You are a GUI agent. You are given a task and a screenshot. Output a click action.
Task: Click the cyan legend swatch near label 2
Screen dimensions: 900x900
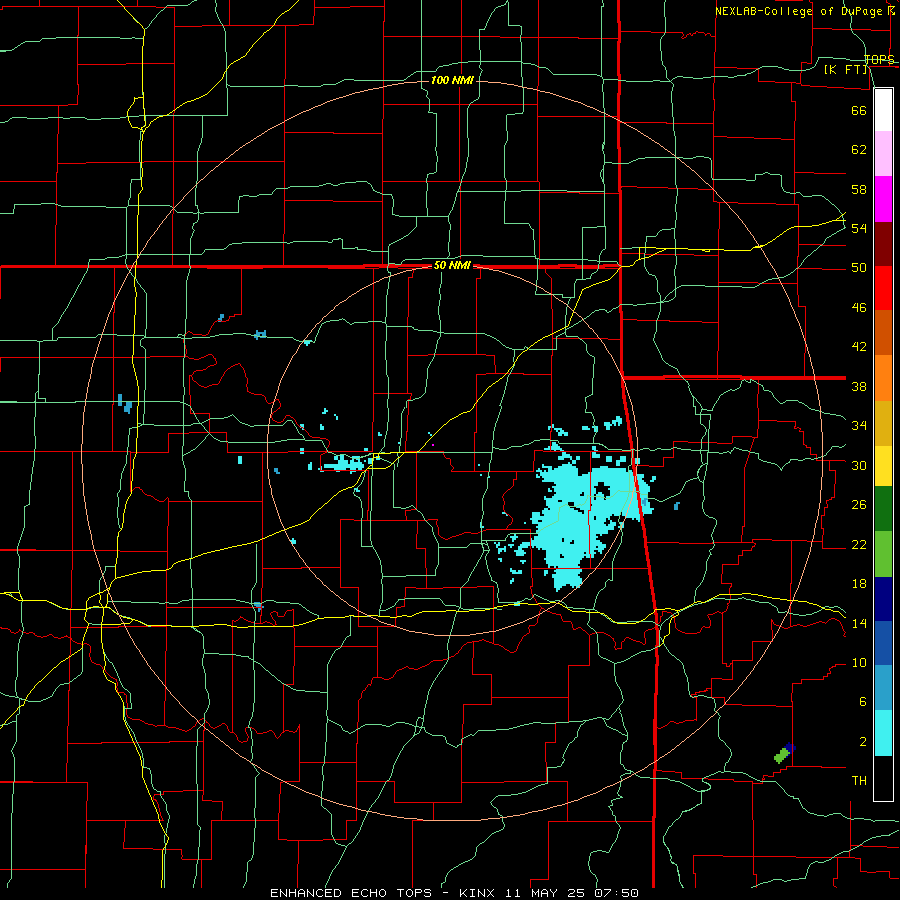(x=883, y=734)
